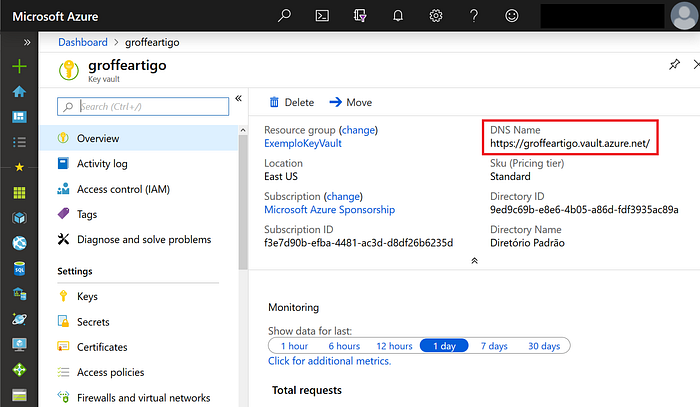Show data for last 12 hours

[x=394, y=346]
